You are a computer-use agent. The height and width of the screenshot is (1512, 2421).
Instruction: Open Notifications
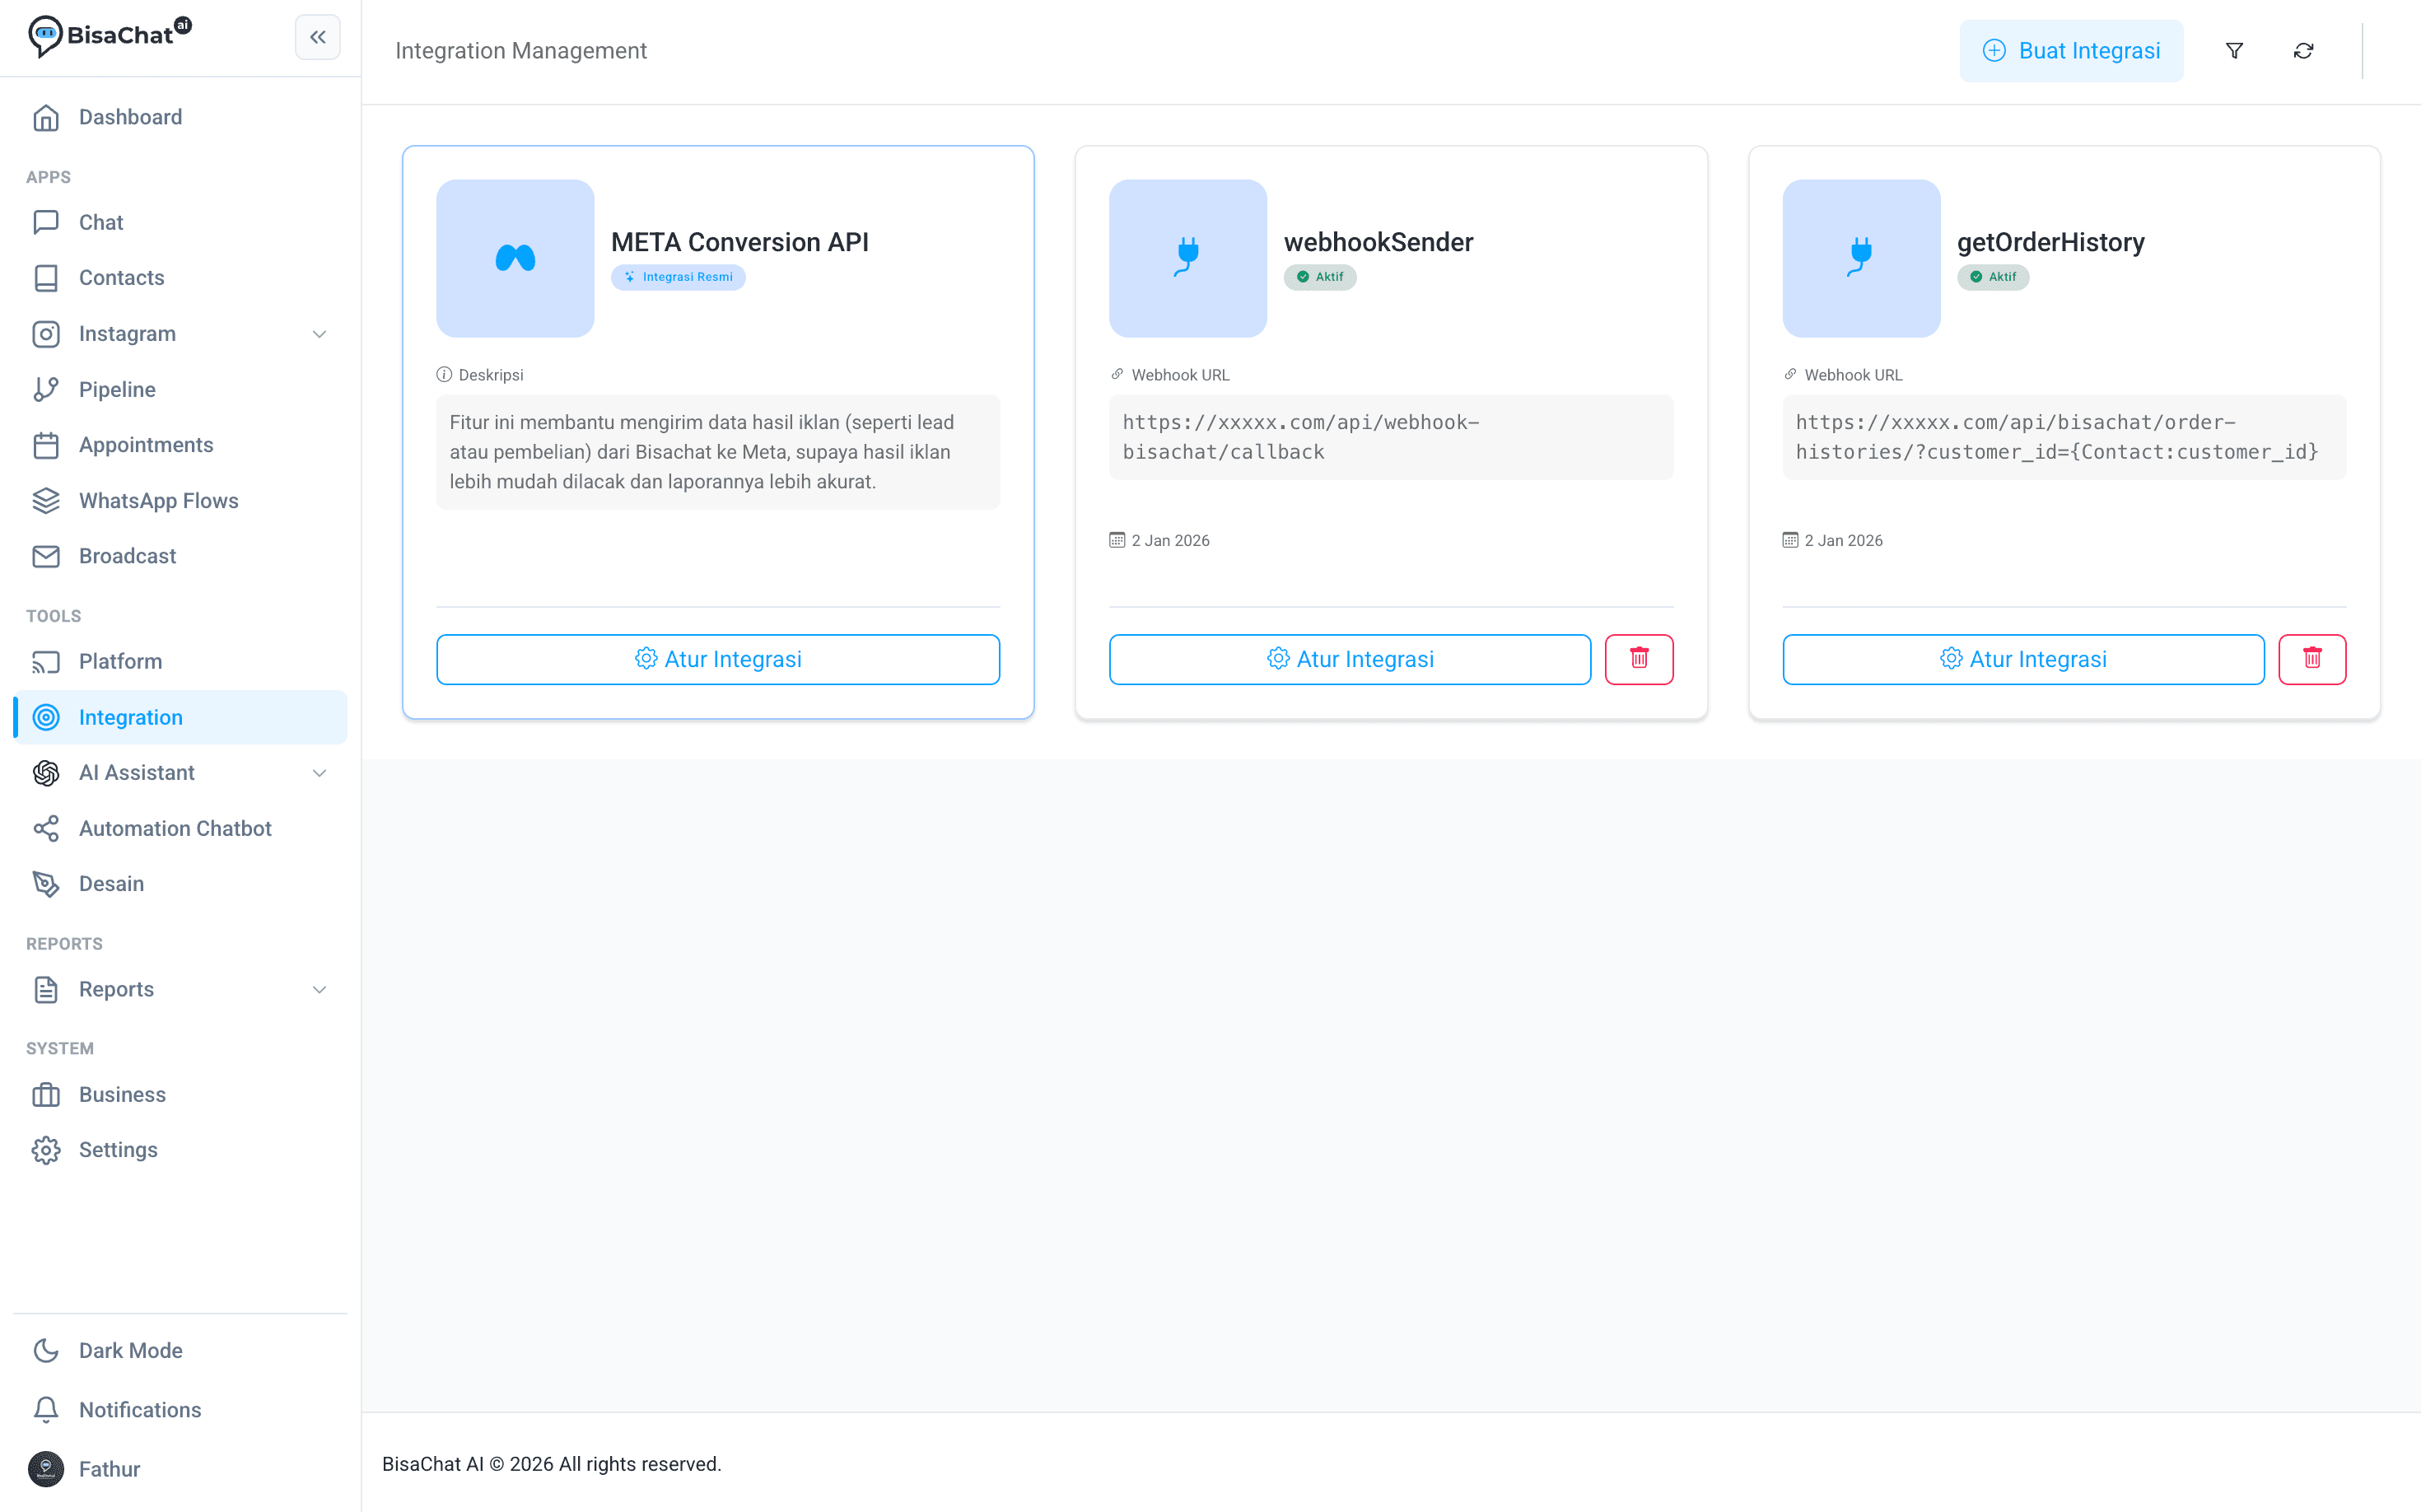click(x=180, y=1409)
